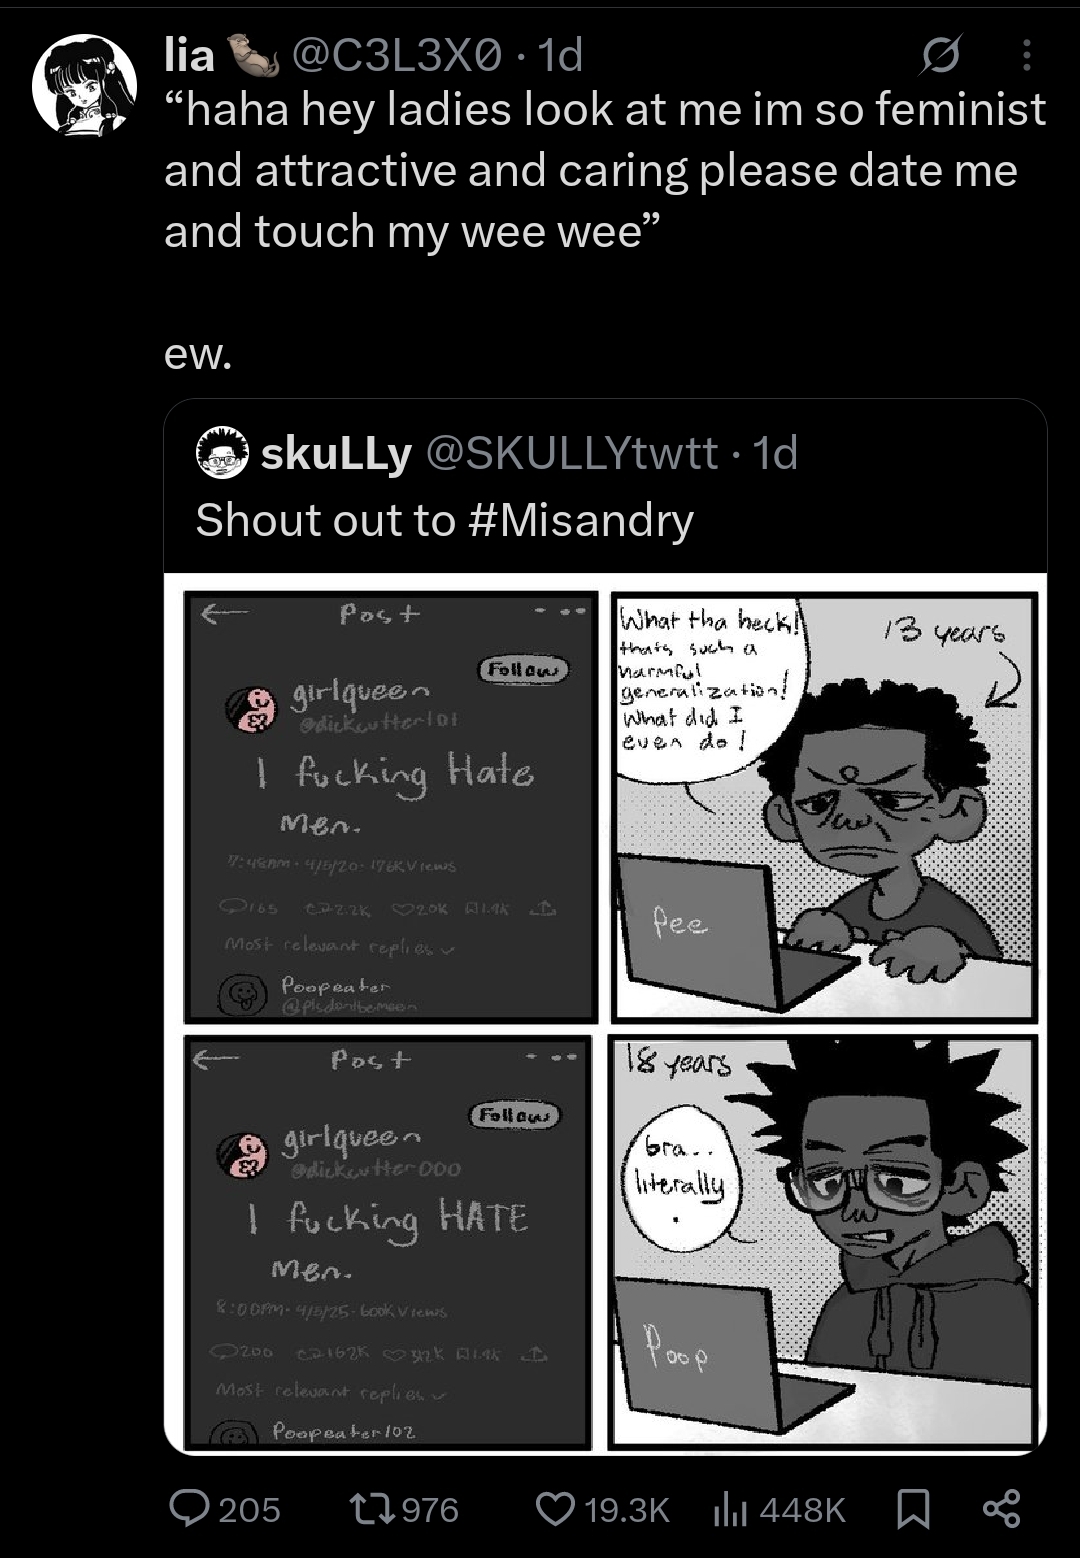1080x1558 pixels.
Task: Click the lia display name
Action: [x=190, y=55]
